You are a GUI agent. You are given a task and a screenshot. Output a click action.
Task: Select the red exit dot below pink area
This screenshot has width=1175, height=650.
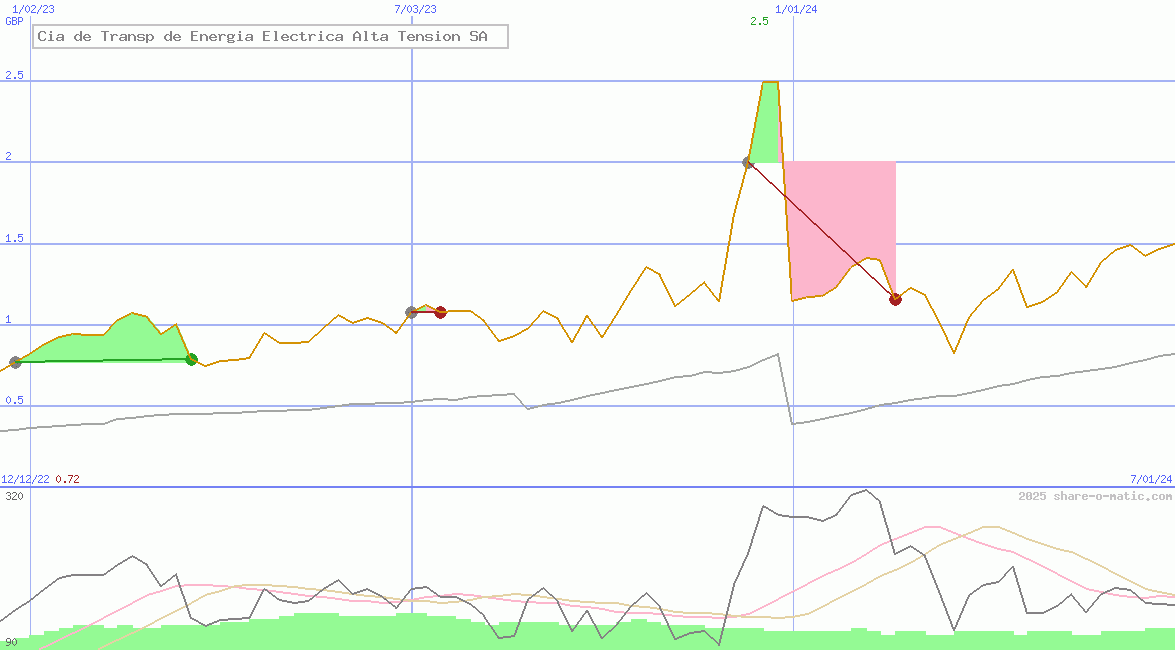[x=895, y=299]
